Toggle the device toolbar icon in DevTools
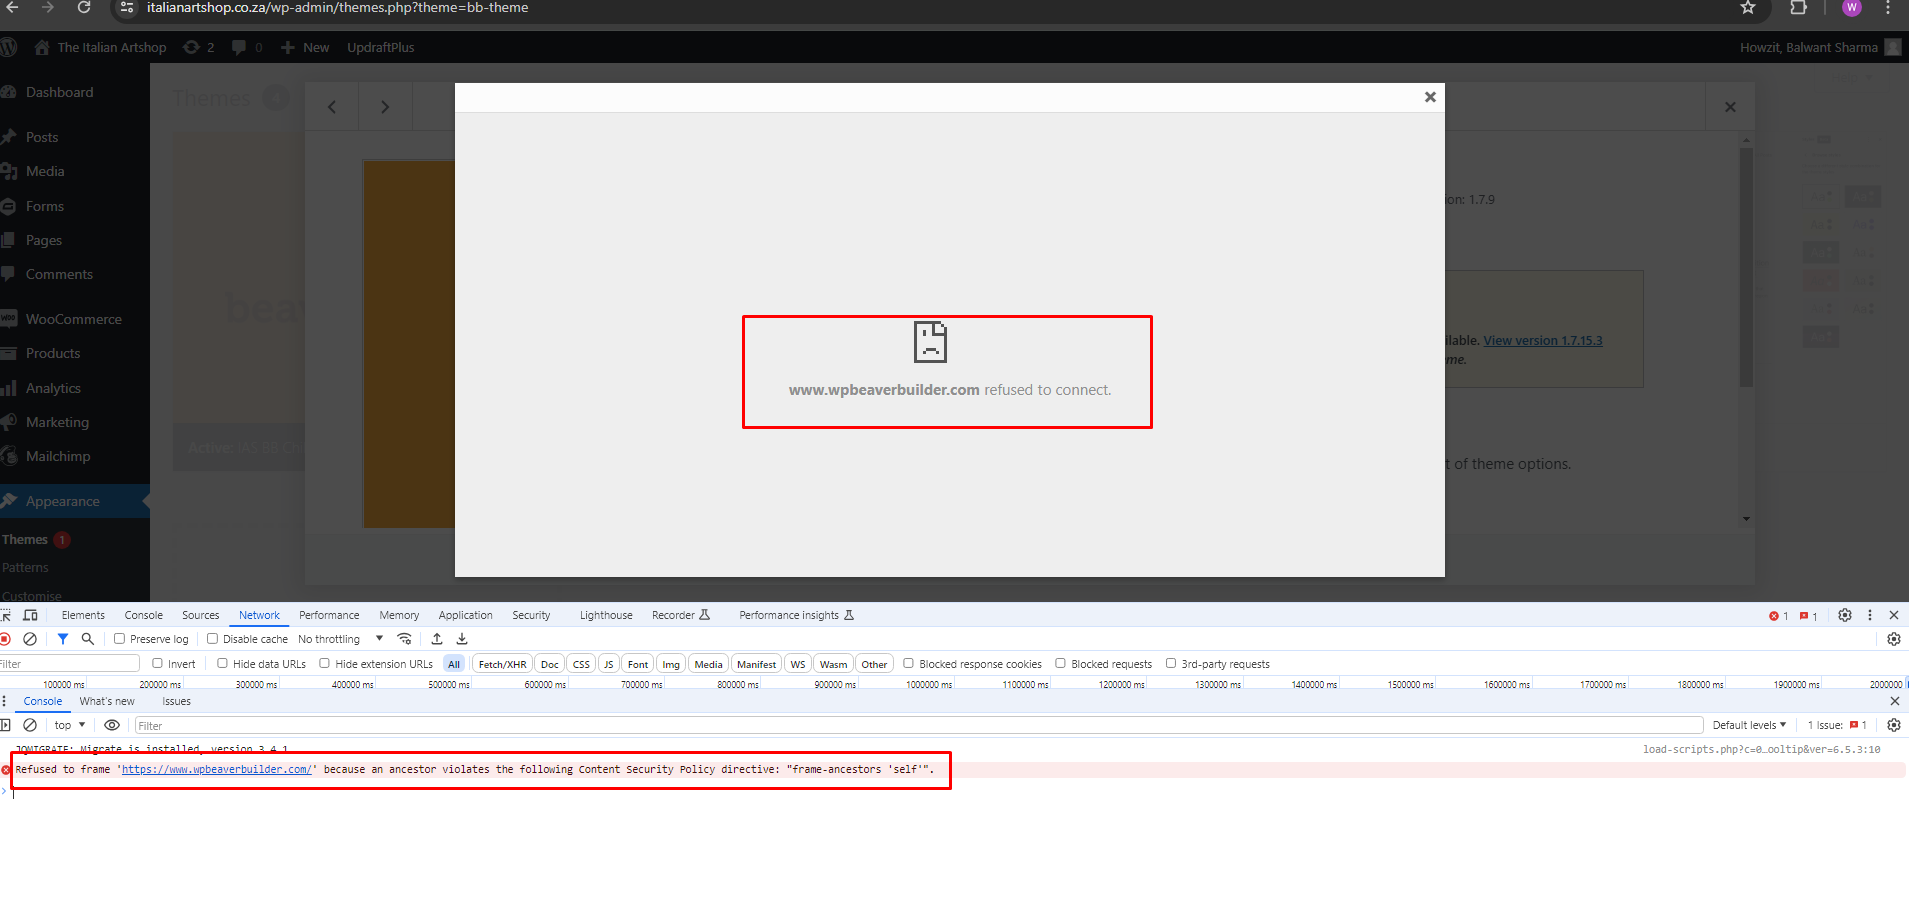 [31, 615]
